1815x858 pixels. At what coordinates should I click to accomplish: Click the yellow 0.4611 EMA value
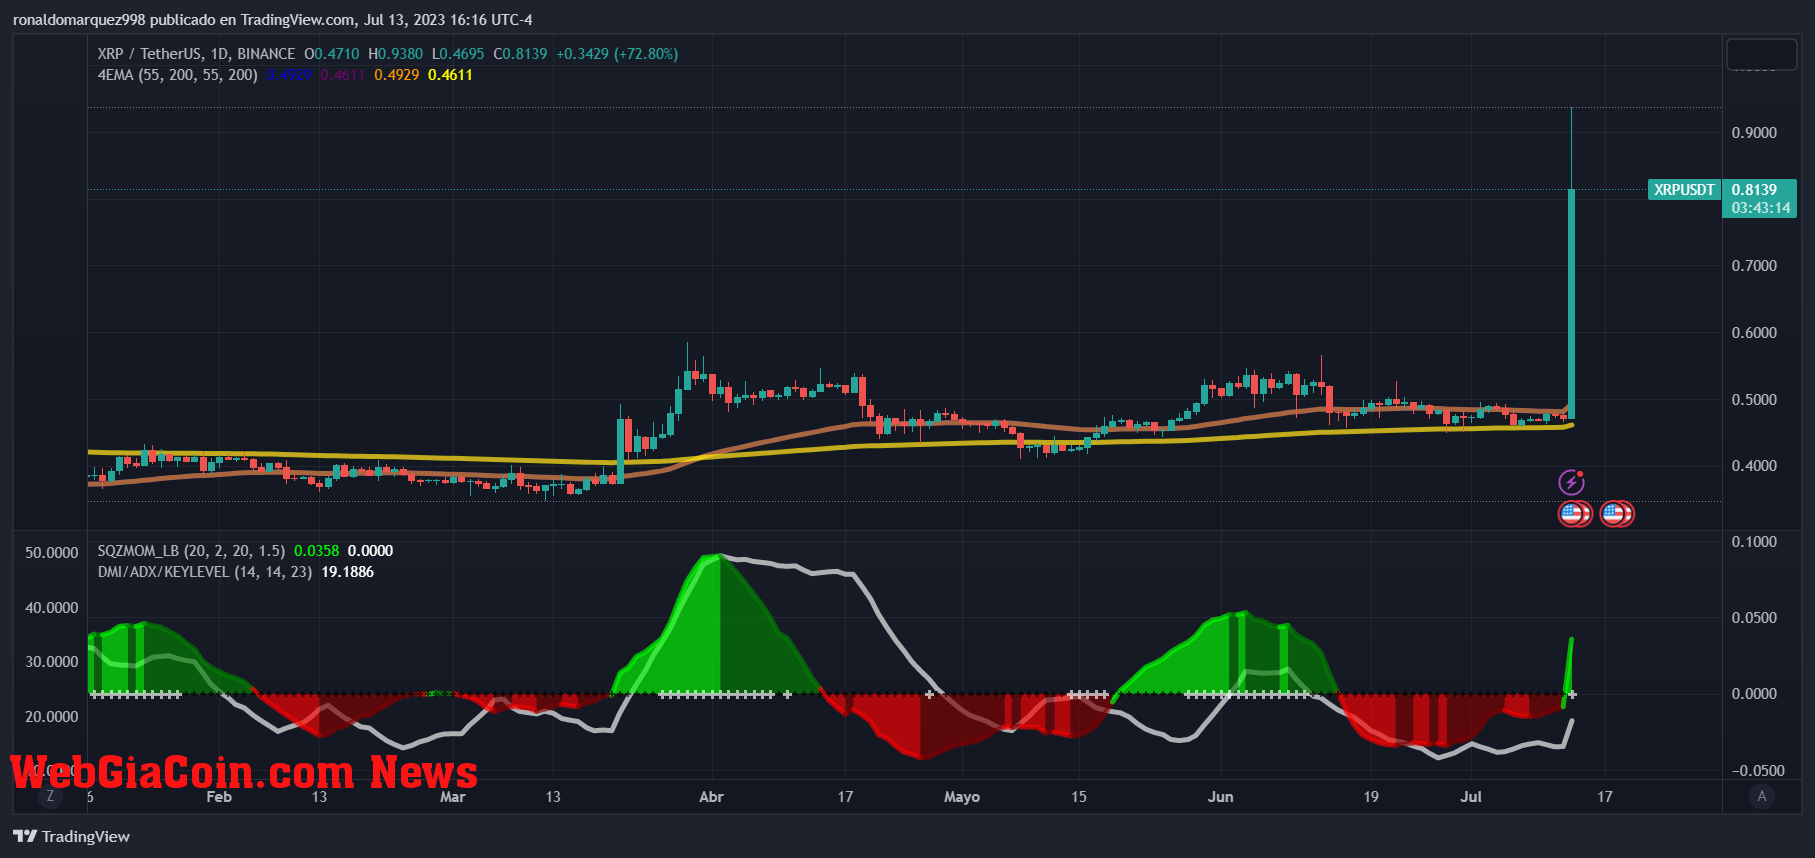click(450, 75)
